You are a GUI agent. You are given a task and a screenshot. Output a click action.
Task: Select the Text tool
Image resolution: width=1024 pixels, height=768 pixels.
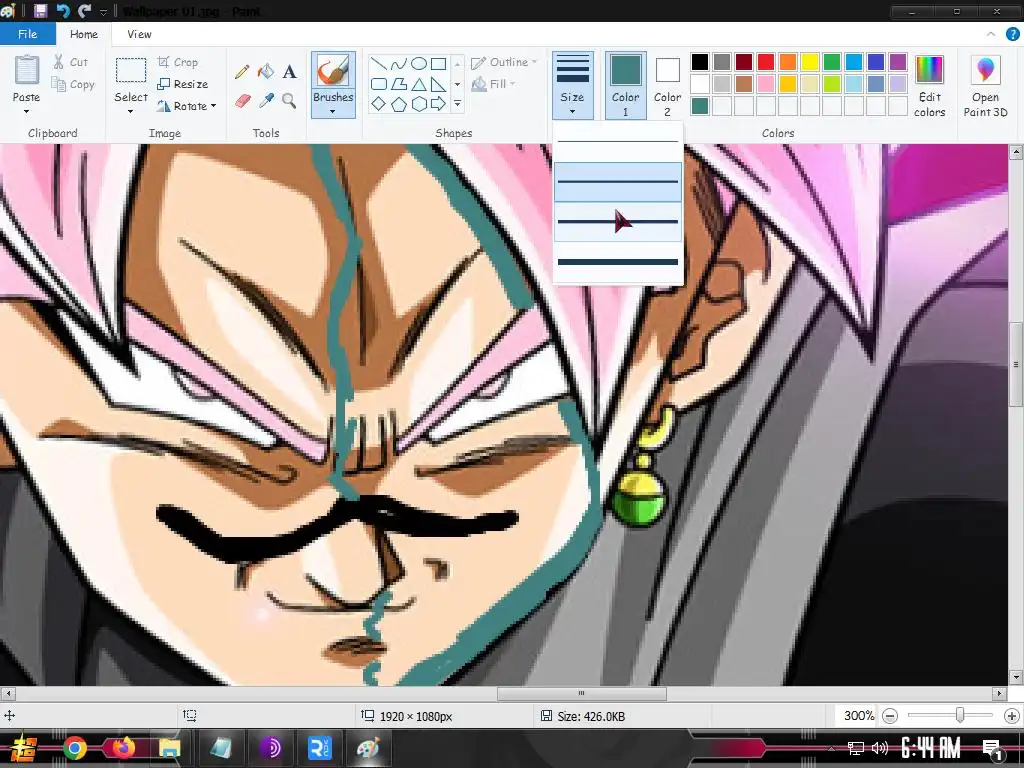click(x=289, y=72)
